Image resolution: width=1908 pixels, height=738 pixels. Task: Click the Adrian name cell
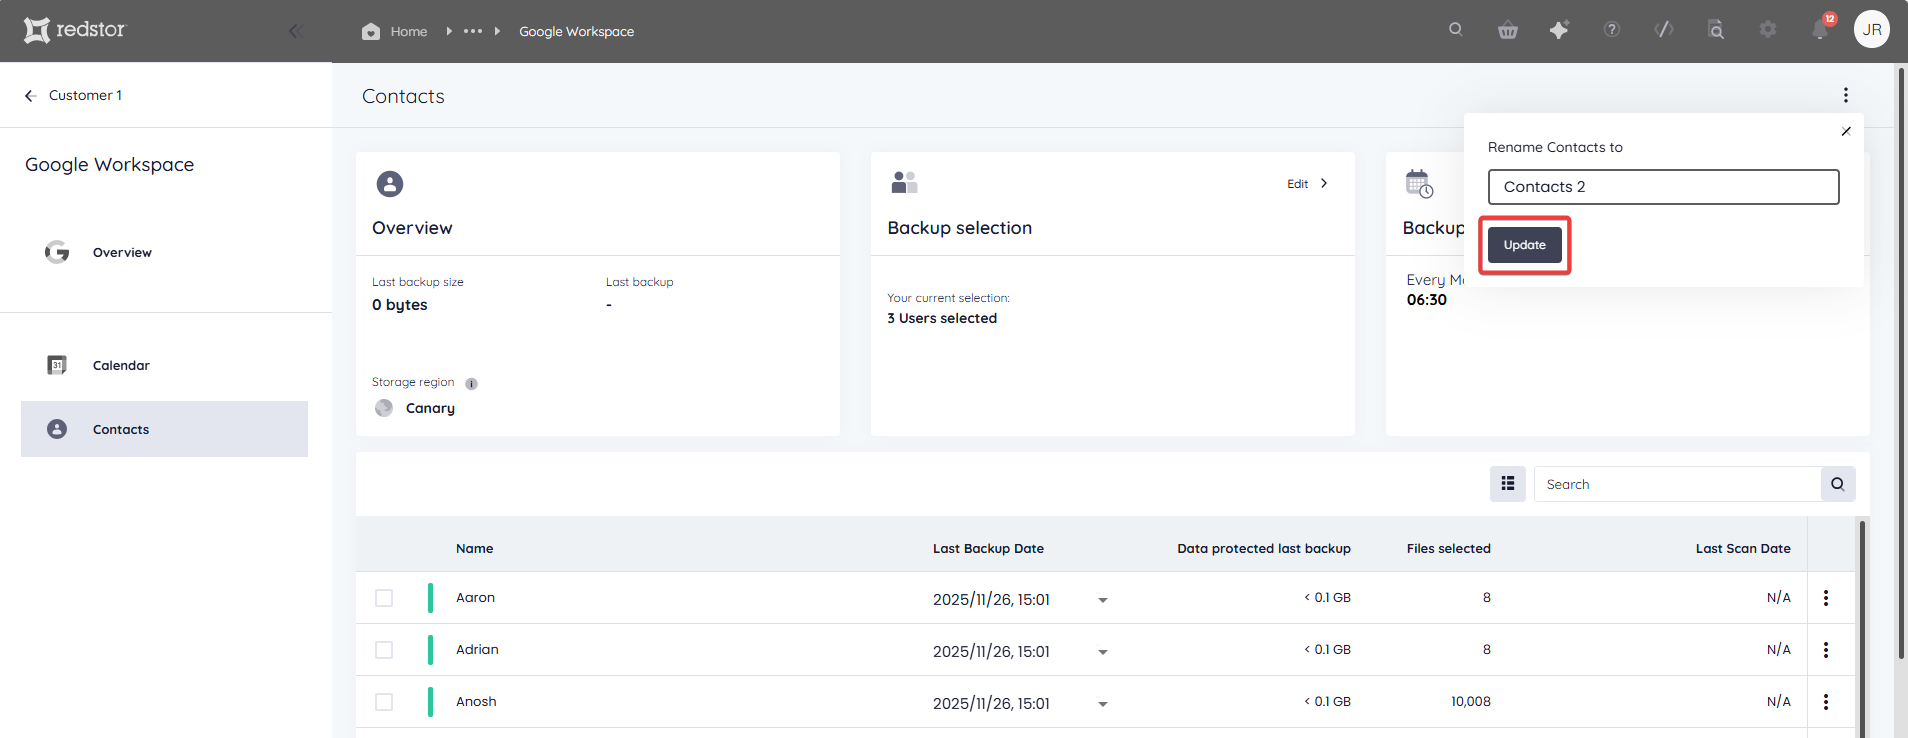click(477, 649)
